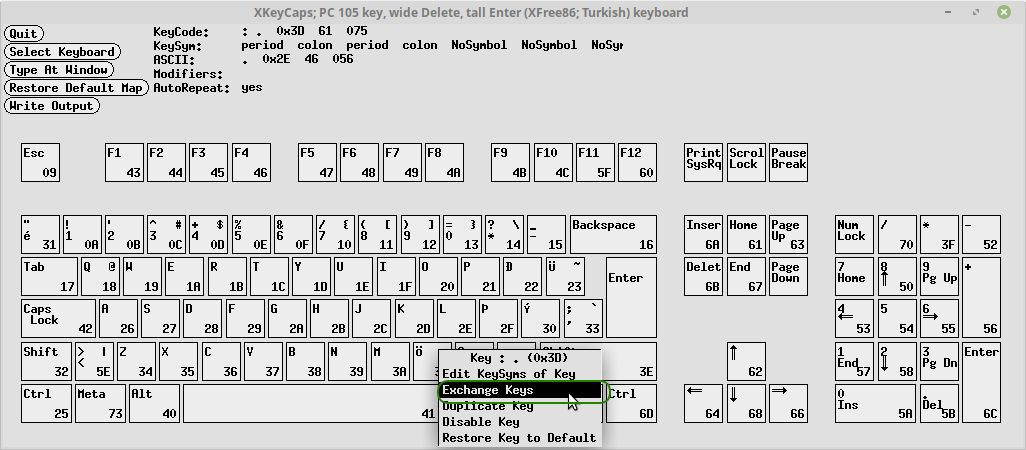Image resolution: width=1026 pixels, height=450 pixels.
Task: Click the End key code 67
Action: point(746,277)
